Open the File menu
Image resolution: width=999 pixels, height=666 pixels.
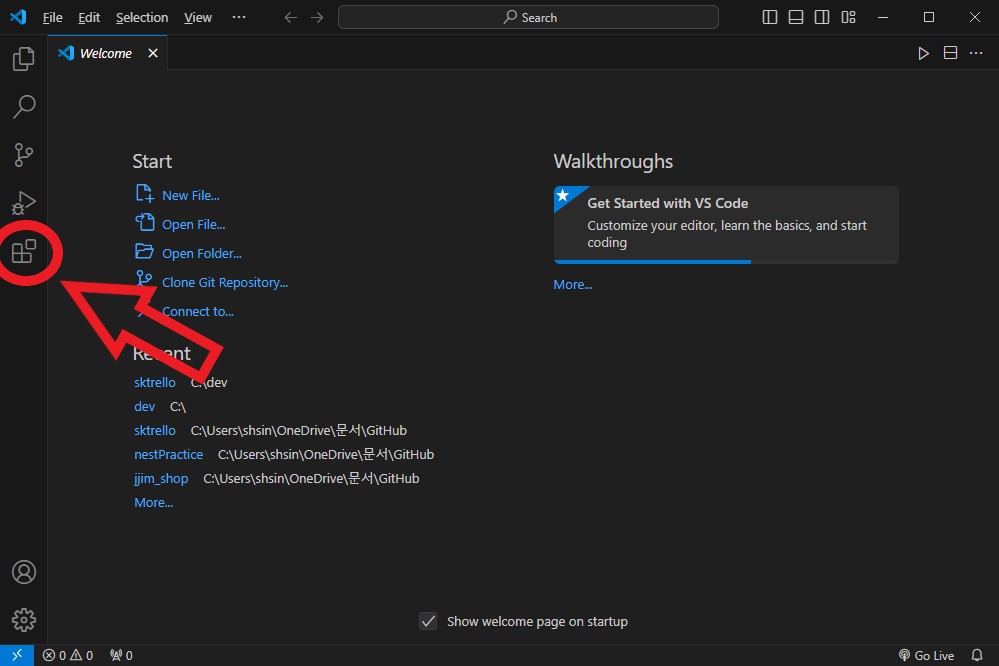[x=52, y=17]
